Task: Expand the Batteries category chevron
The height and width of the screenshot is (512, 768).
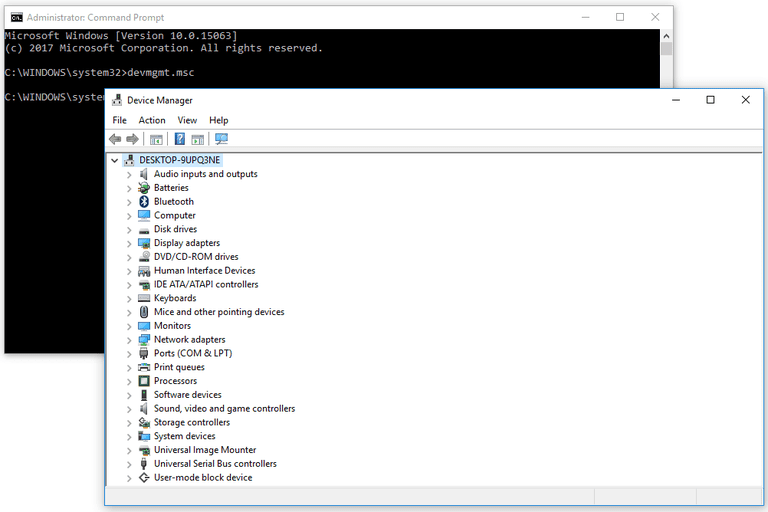Action: [x=129, y=188]
